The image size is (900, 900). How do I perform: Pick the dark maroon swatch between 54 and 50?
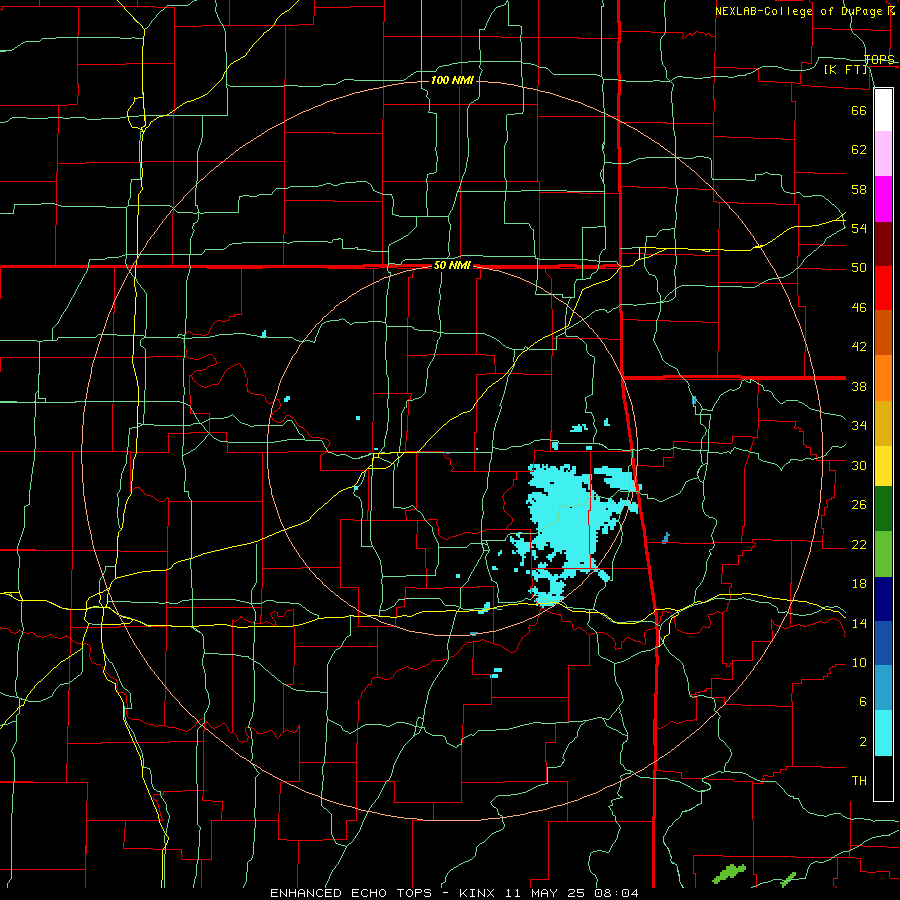[x=883, y=244]
